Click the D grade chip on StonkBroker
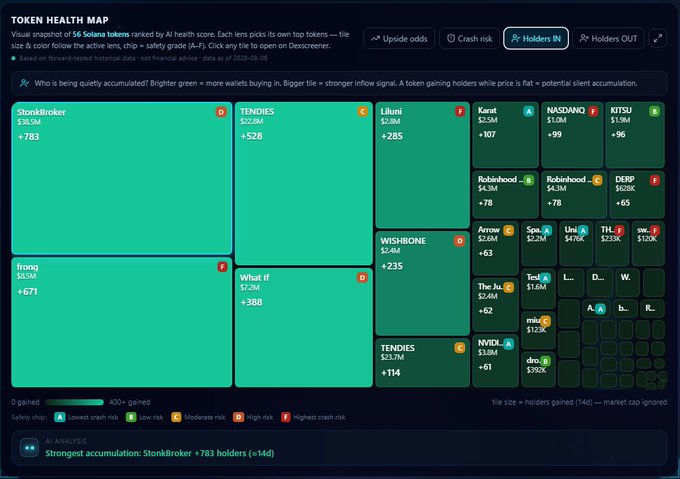This screenshot has height=479, width=680. pos(221,112)
